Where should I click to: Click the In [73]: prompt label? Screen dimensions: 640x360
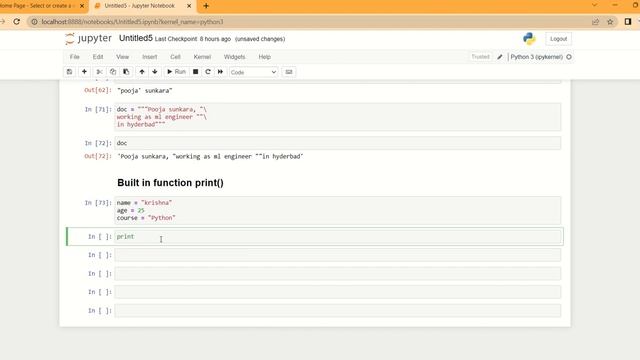[x=98, y=203]
